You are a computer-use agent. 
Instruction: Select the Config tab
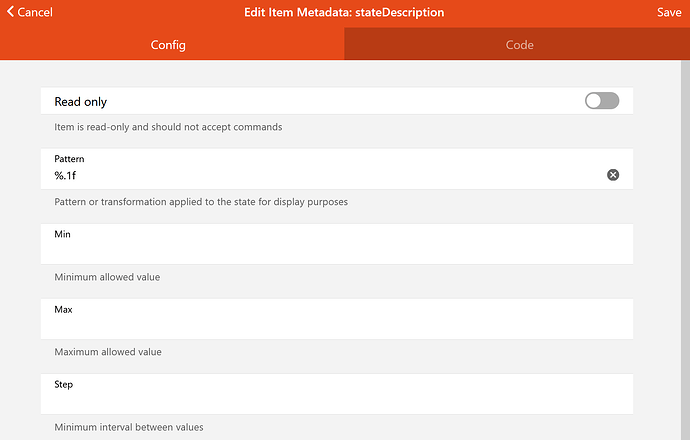(x=168, y=45)
